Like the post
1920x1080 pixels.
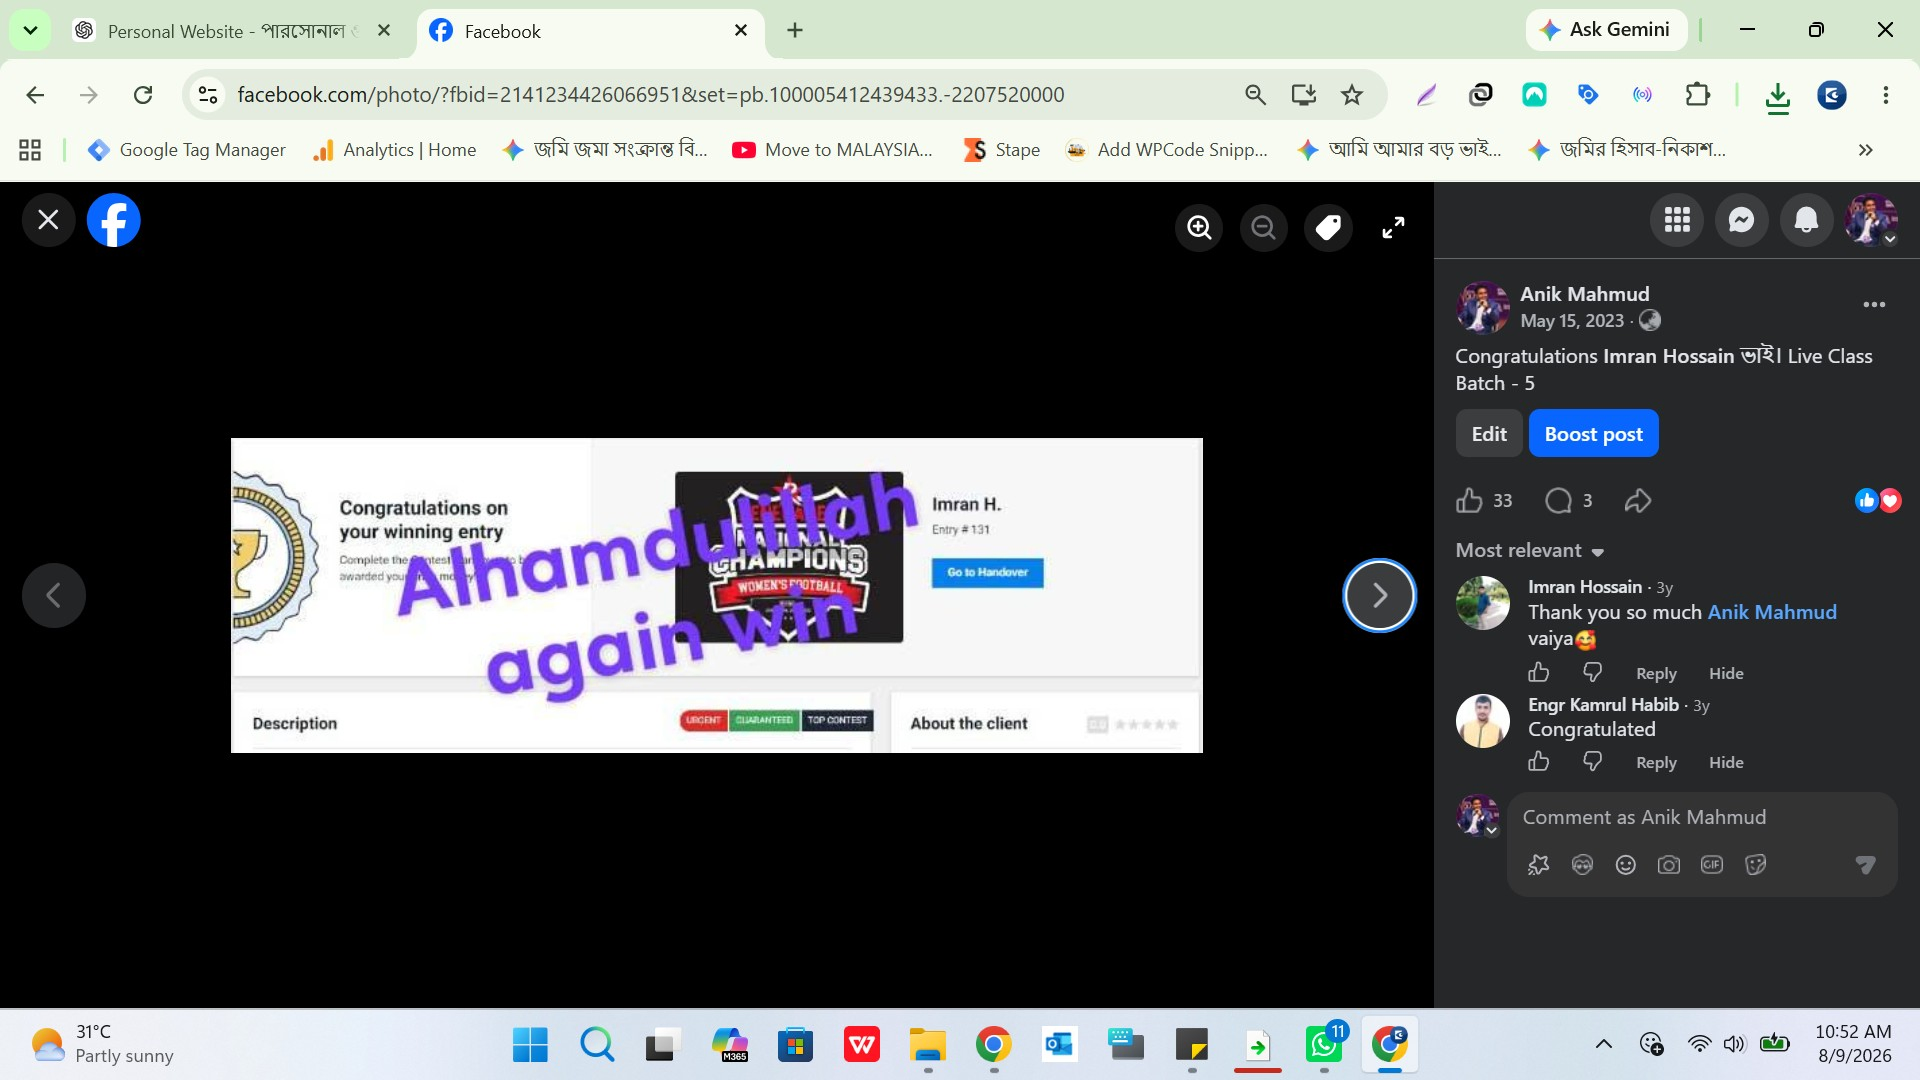click(1469, 500)
